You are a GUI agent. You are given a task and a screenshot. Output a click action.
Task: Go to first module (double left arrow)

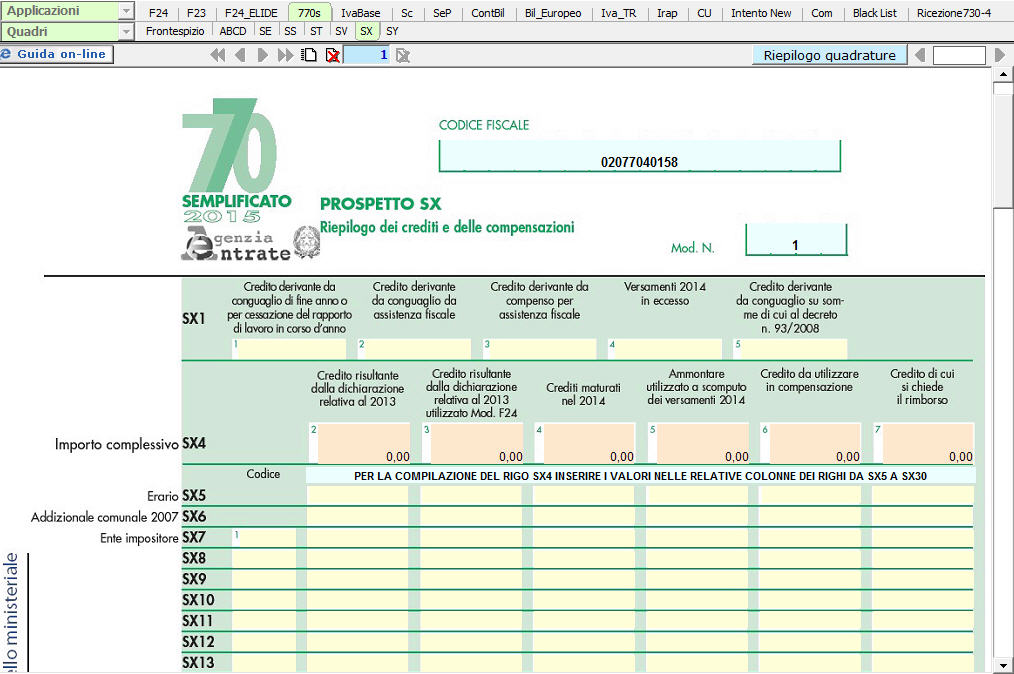pos(218,56)
